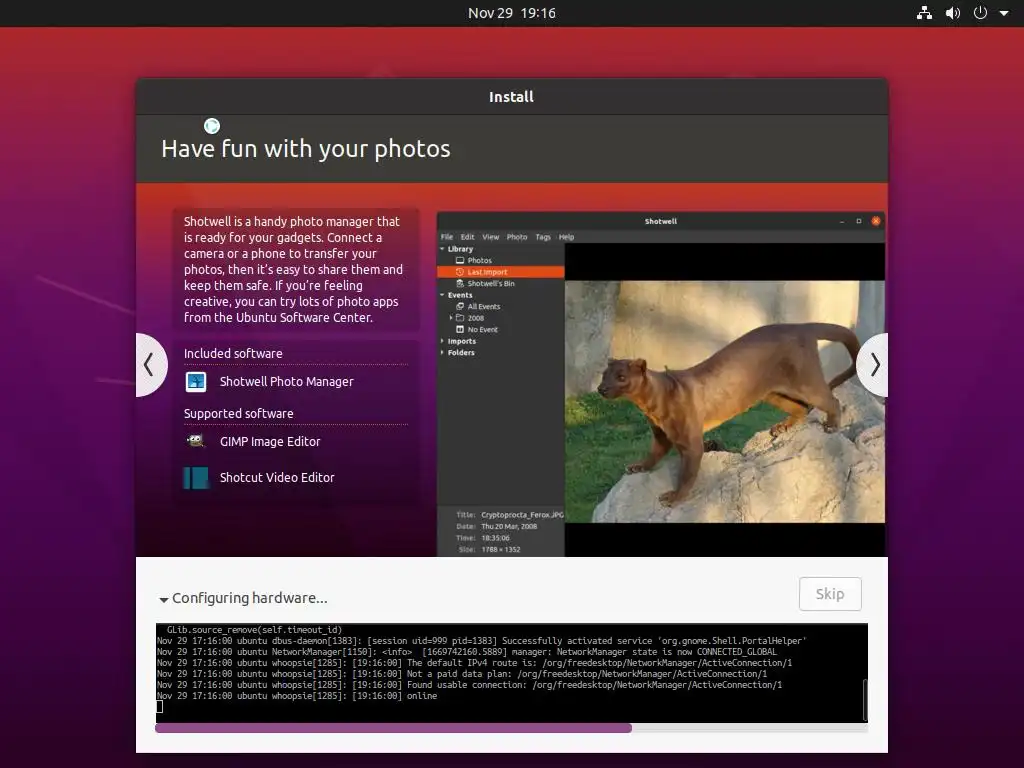Collapse the Configuring hardware details triangle
1024x768 pixels.
(x=164, y=600)
